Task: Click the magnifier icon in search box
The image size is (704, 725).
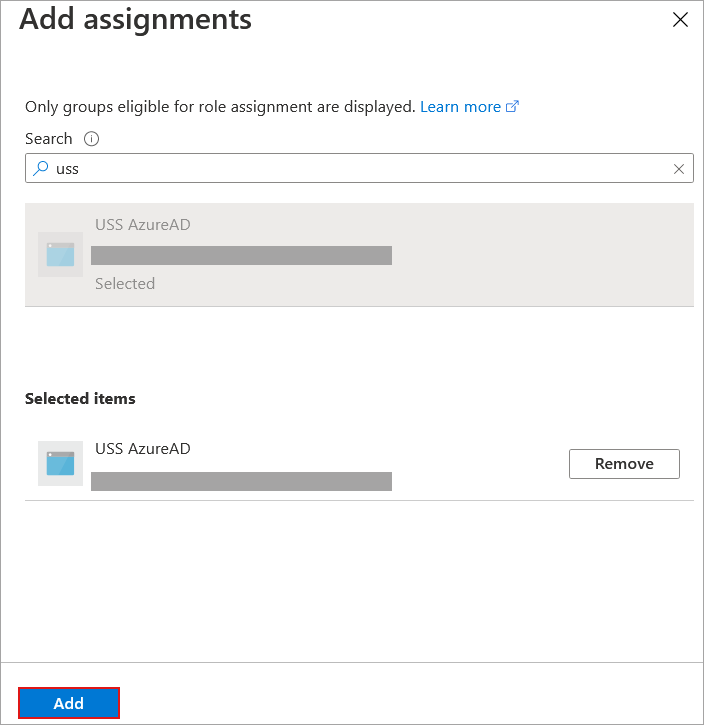Action: (40, 169)
